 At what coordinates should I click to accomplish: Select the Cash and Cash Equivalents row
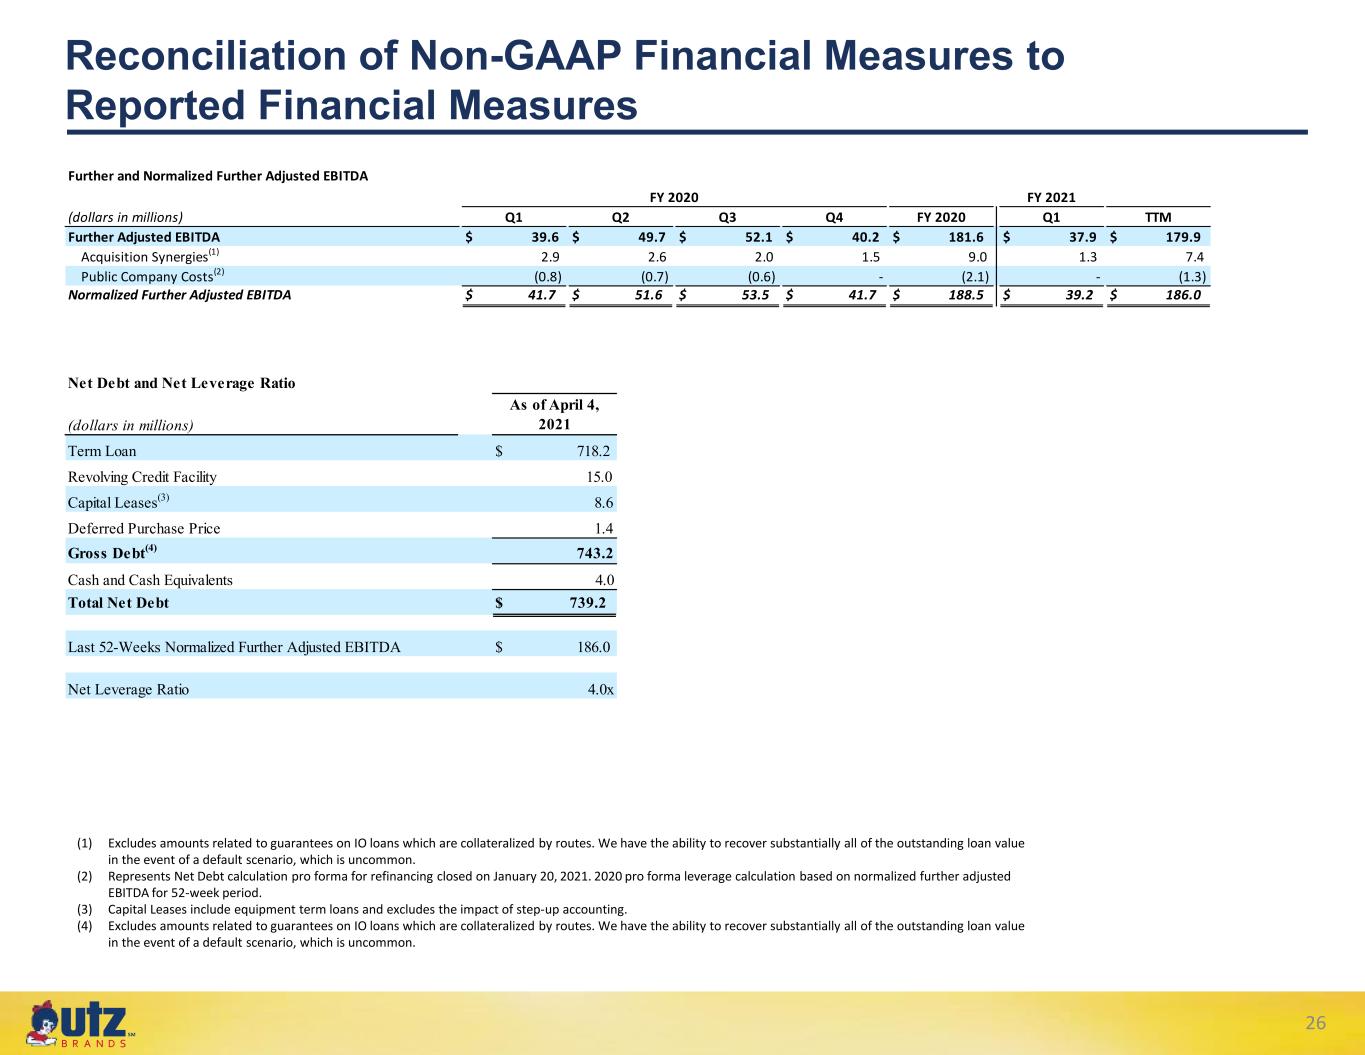pos(340,580)
